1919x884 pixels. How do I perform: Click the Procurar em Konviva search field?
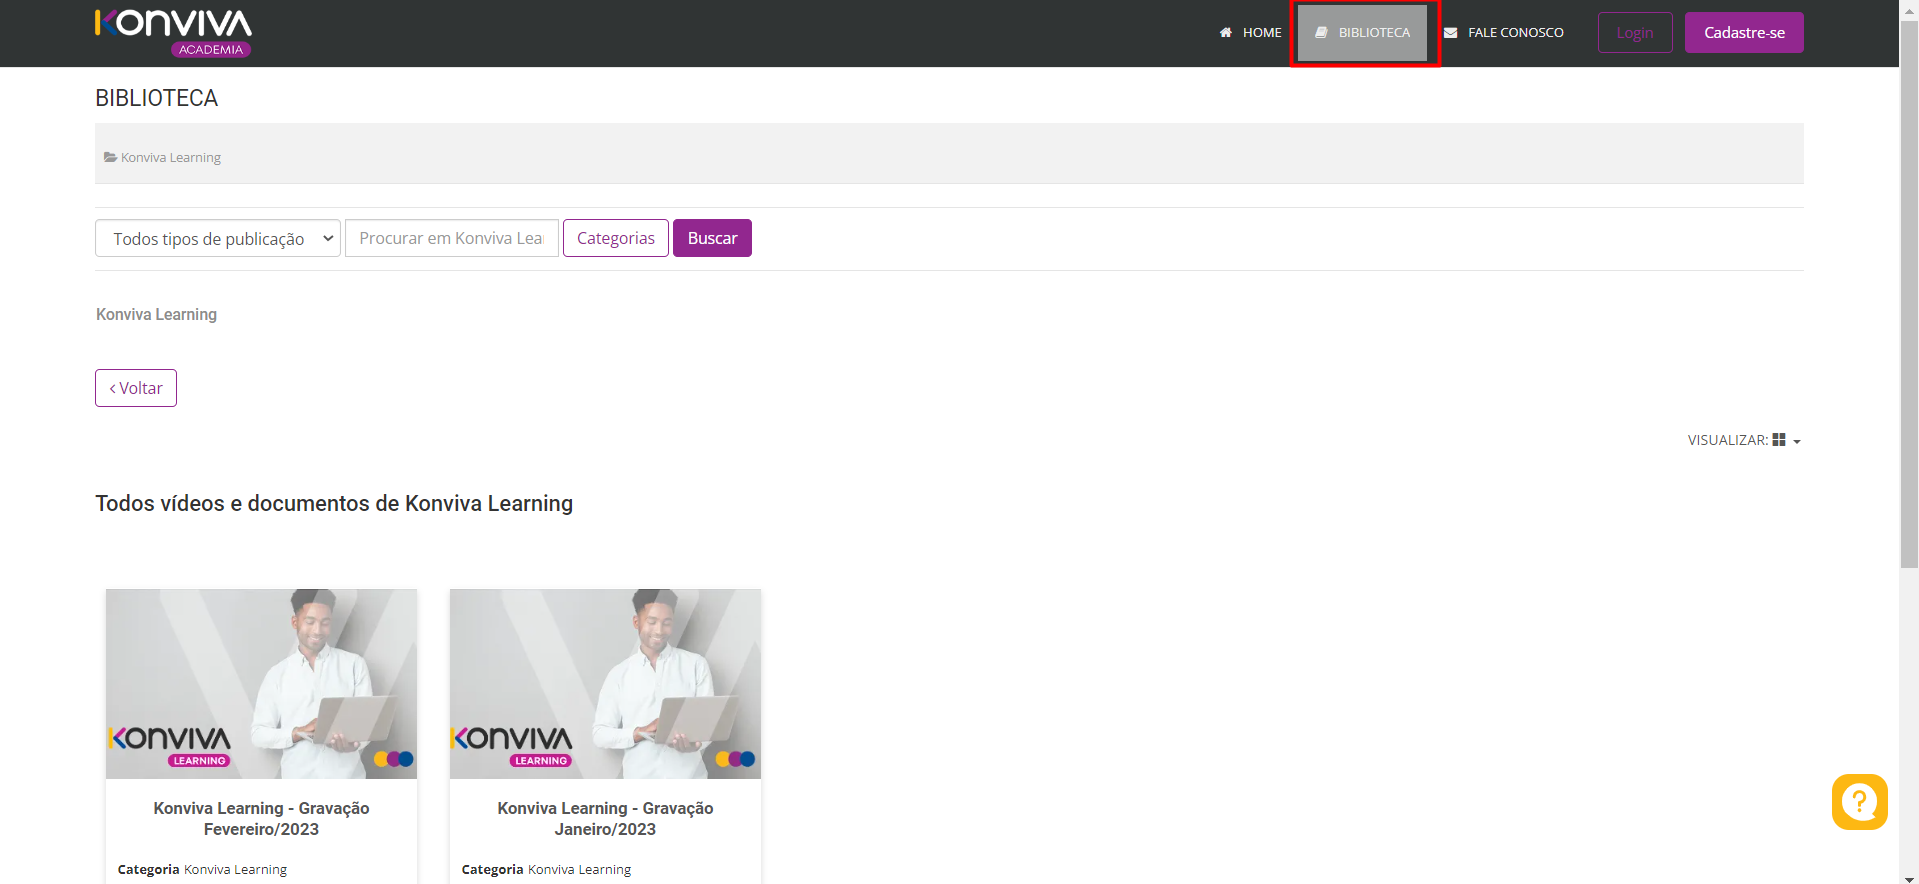[451, 238]
